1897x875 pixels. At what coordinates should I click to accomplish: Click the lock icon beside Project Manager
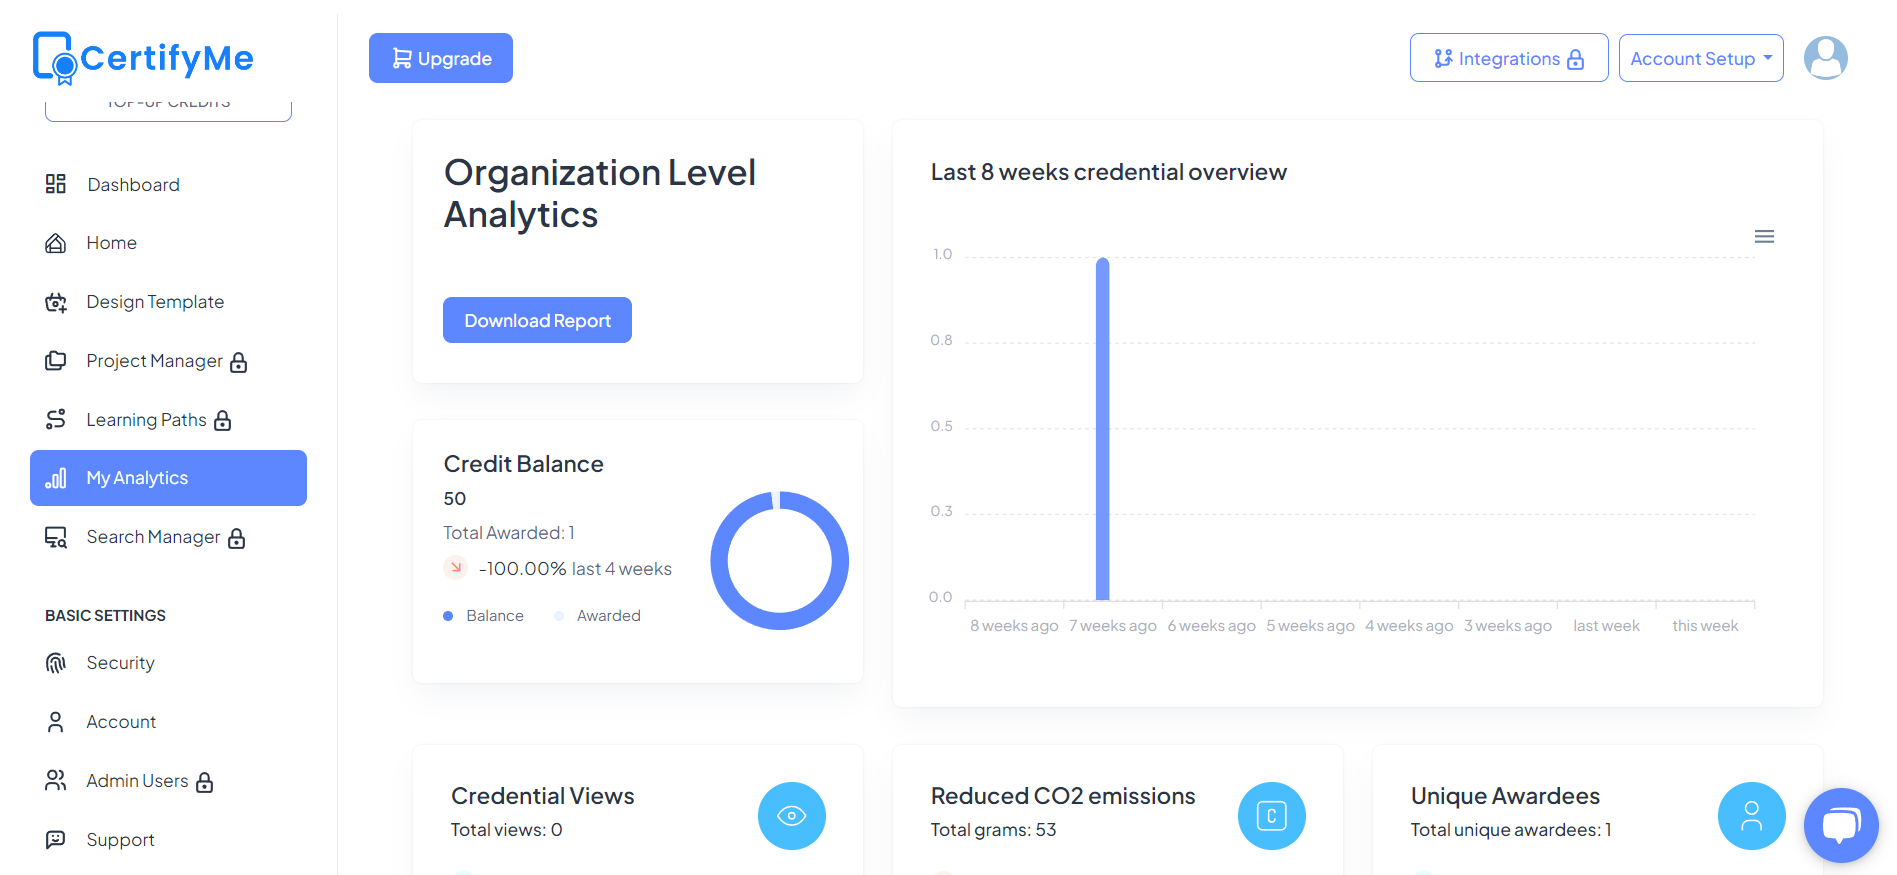[x=238, y=362]
